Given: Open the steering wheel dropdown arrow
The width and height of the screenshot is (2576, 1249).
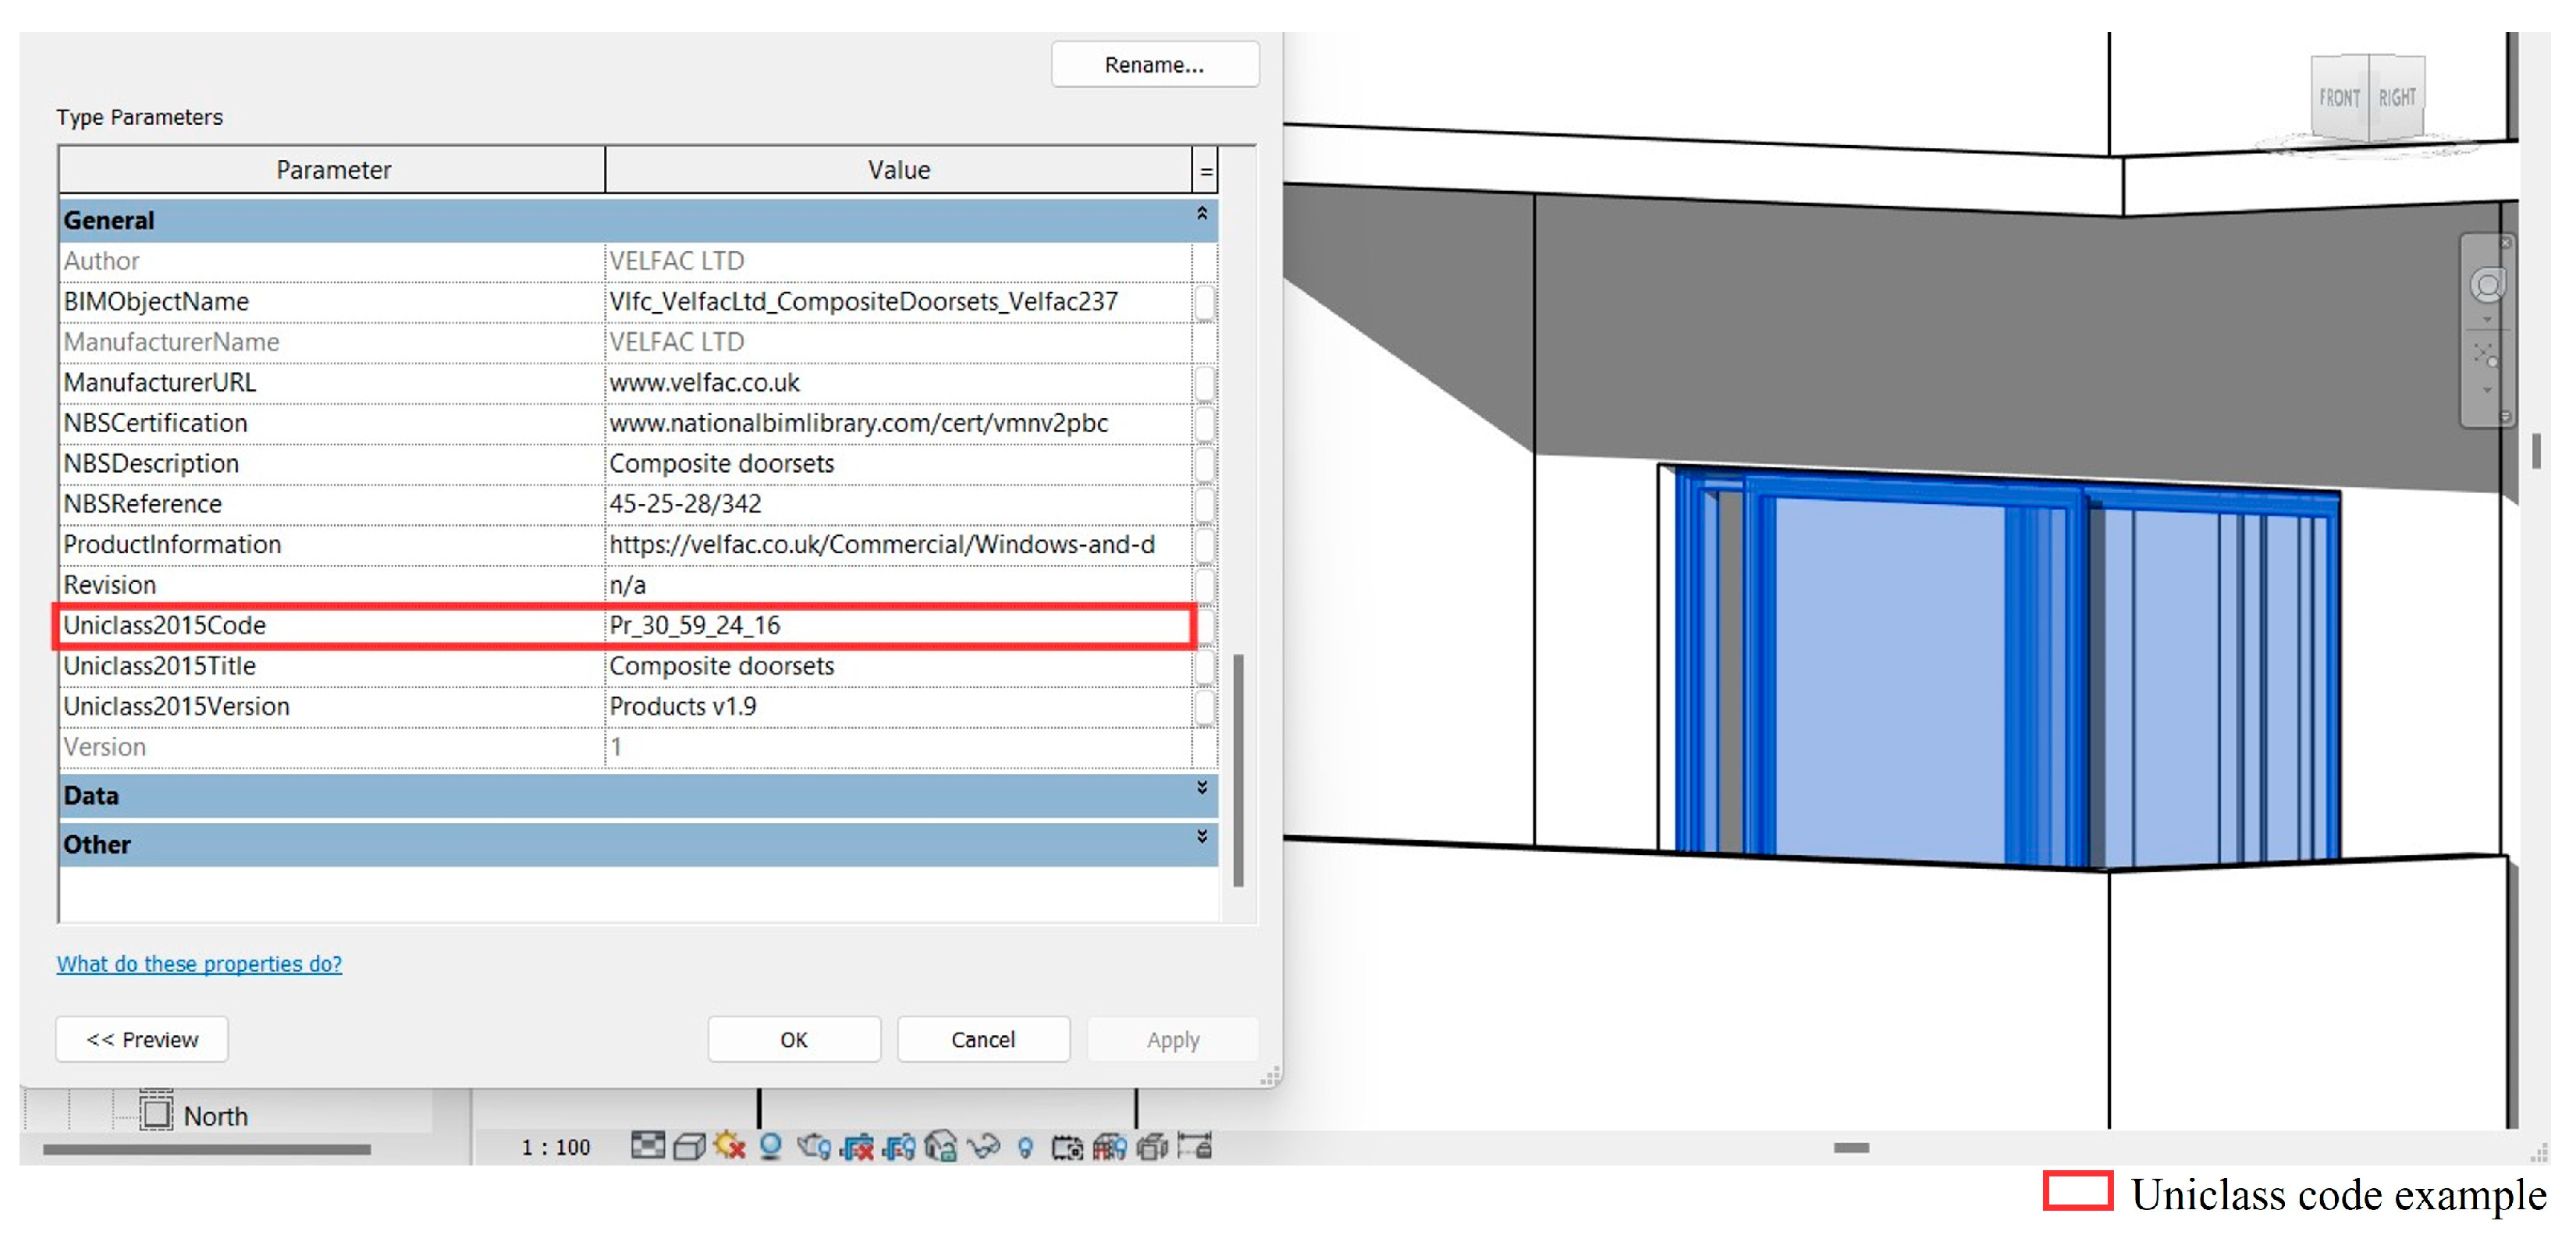Looking at the screenshot, I should pyautogui.click(x=2488, y=320).
